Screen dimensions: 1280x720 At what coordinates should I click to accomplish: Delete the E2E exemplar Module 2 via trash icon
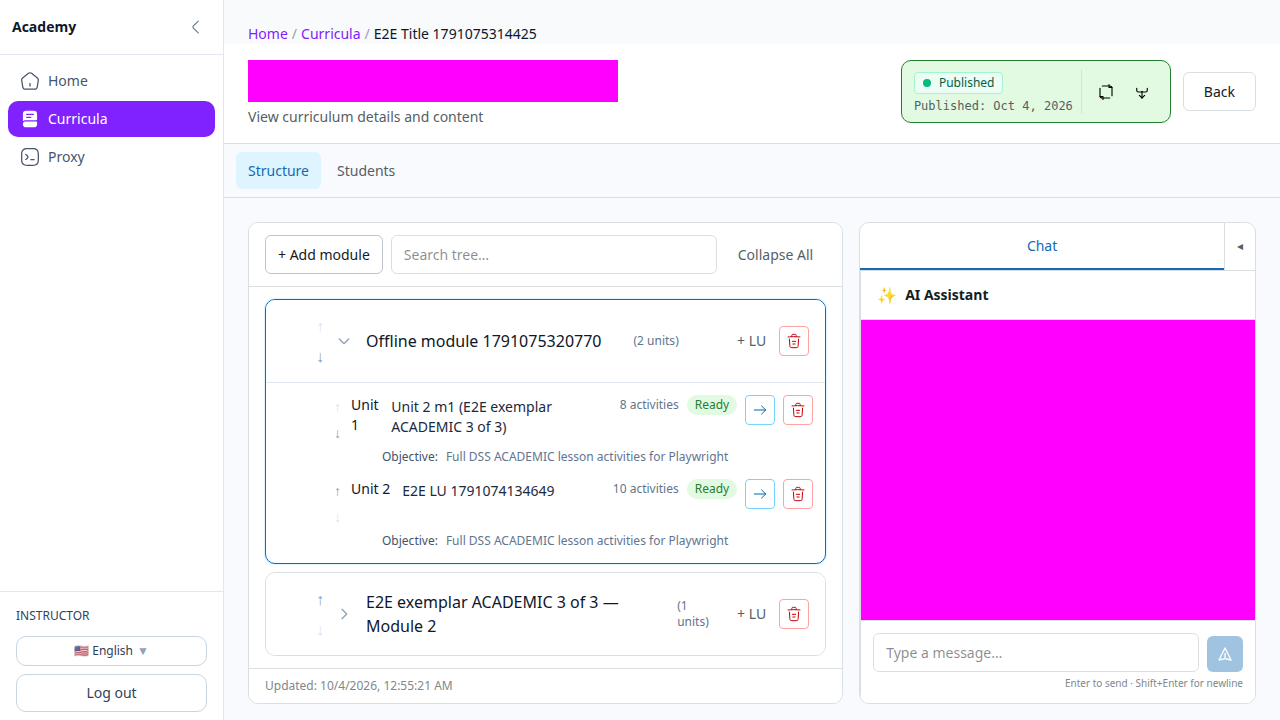point(794,614)
